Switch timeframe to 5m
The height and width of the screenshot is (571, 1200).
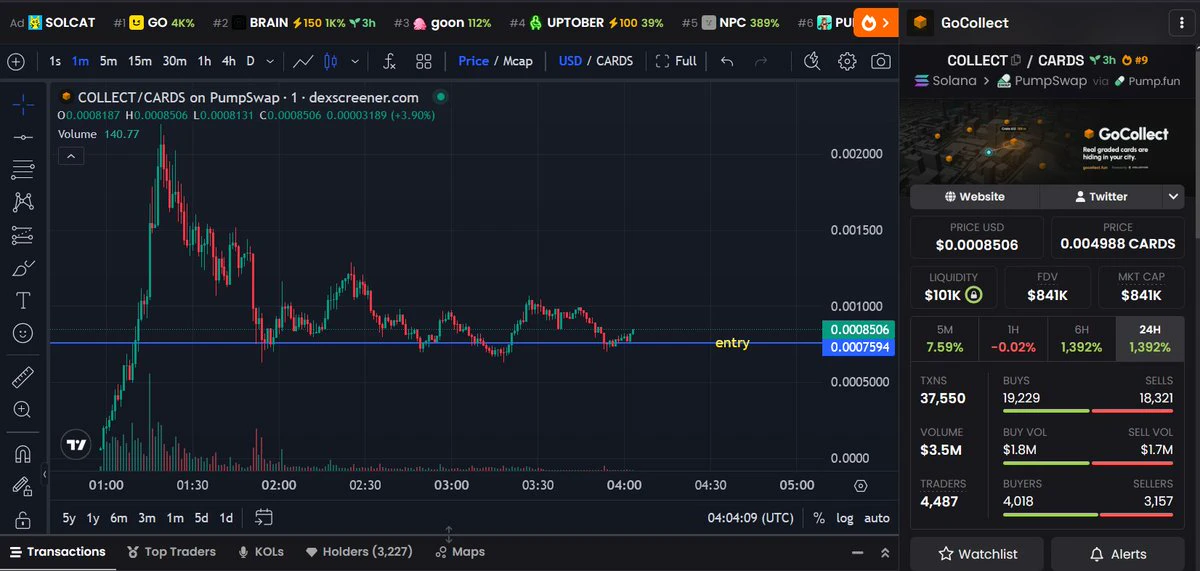[x=108, y=61]
